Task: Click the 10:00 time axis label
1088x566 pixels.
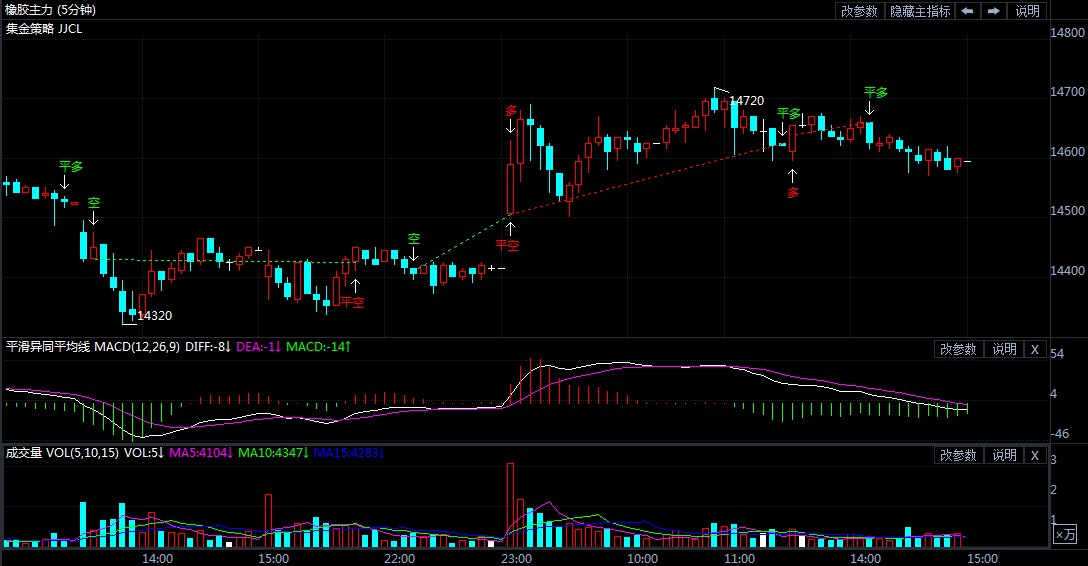Action: (643, 558)
